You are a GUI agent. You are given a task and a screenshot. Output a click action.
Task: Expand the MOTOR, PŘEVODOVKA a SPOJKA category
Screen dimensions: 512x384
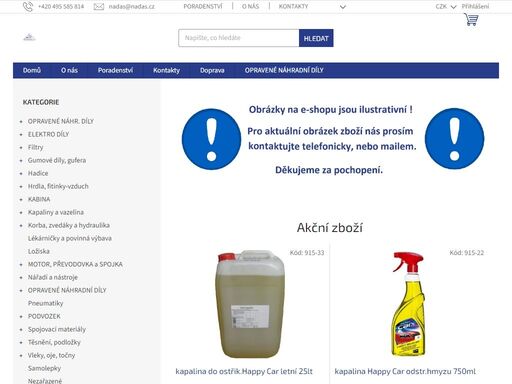[x=75, y=264]
